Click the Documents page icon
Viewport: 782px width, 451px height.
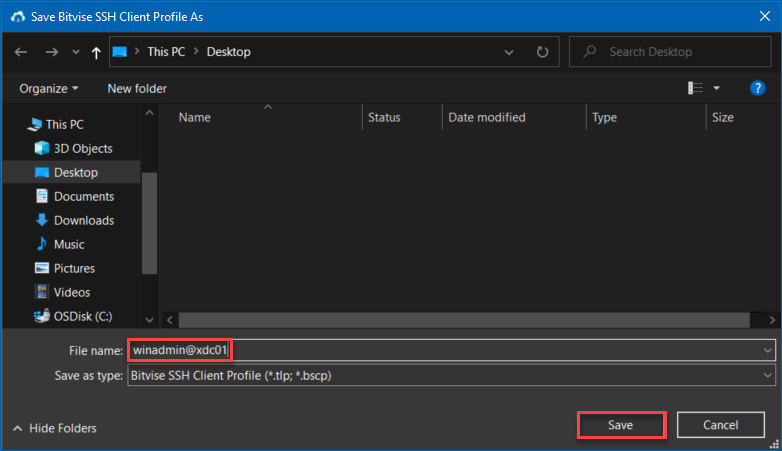(x=42, y=196)
